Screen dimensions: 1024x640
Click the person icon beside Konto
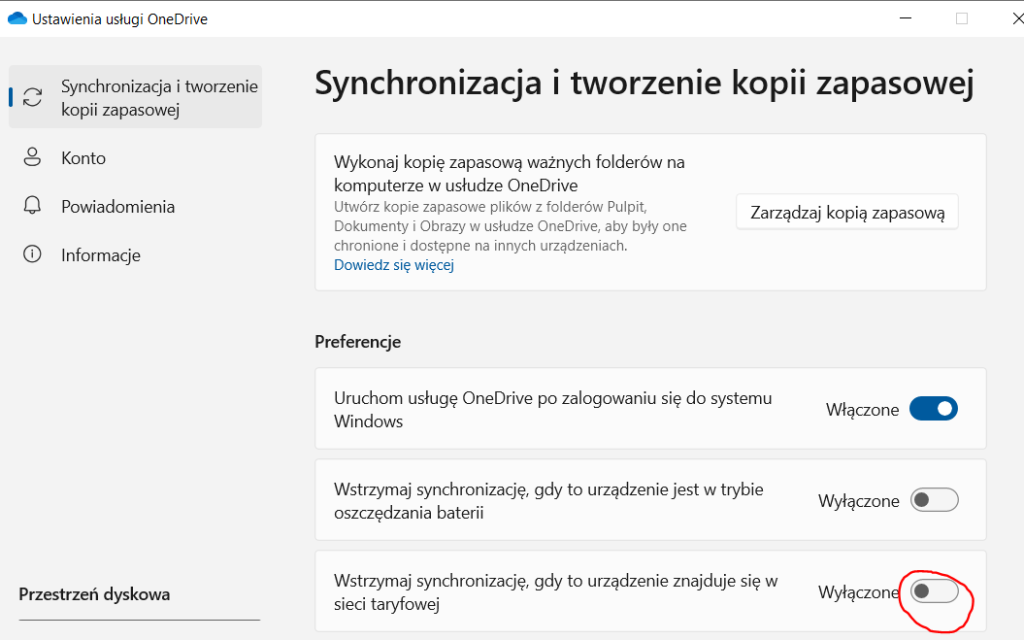point(32,157)
